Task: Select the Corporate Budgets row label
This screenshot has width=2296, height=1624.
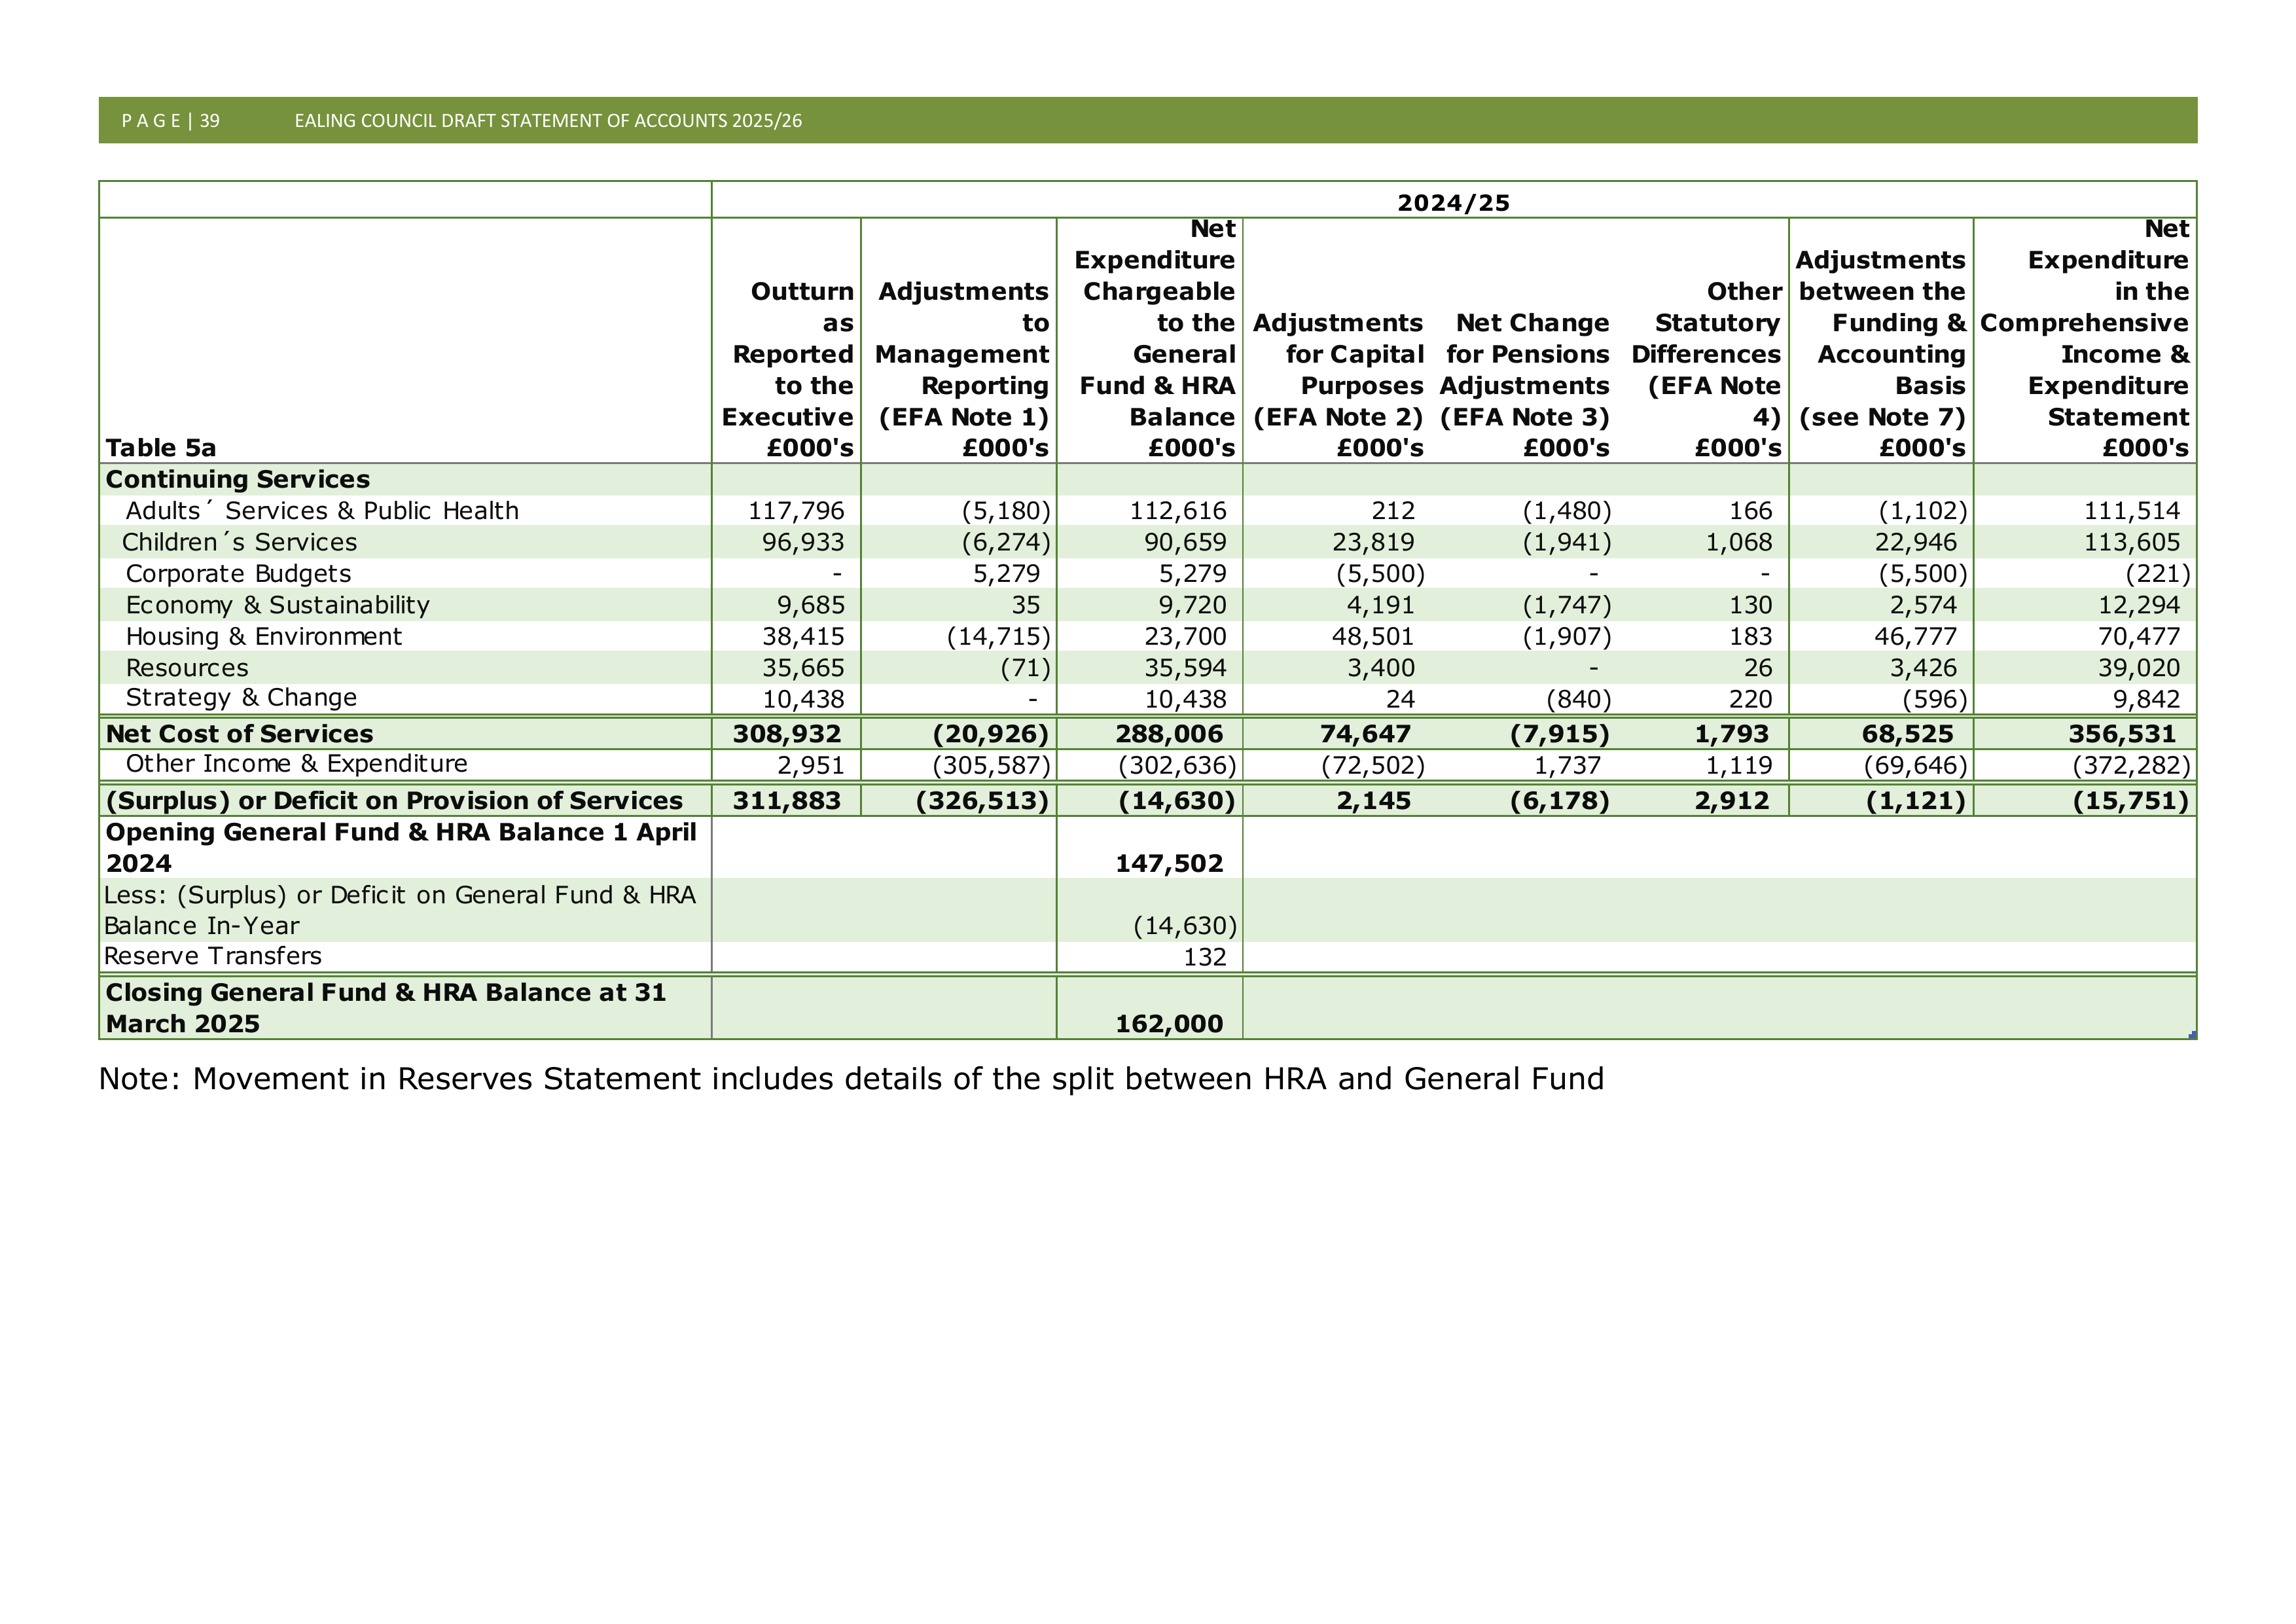Action: (238, 574)
